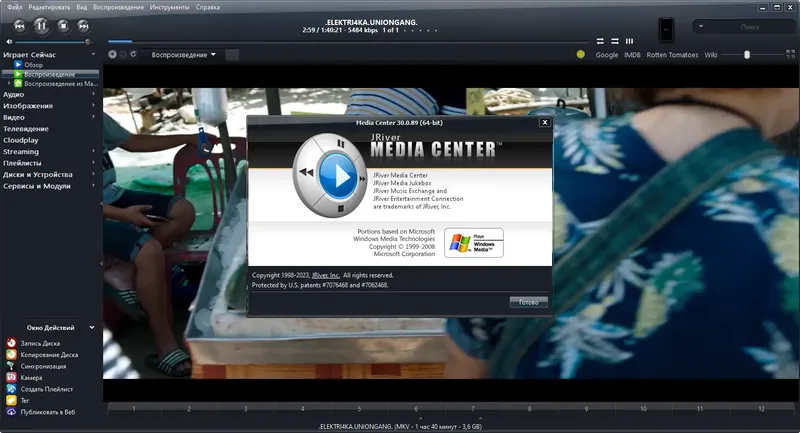Click the grid view icon beside size slider

[790, 54]
